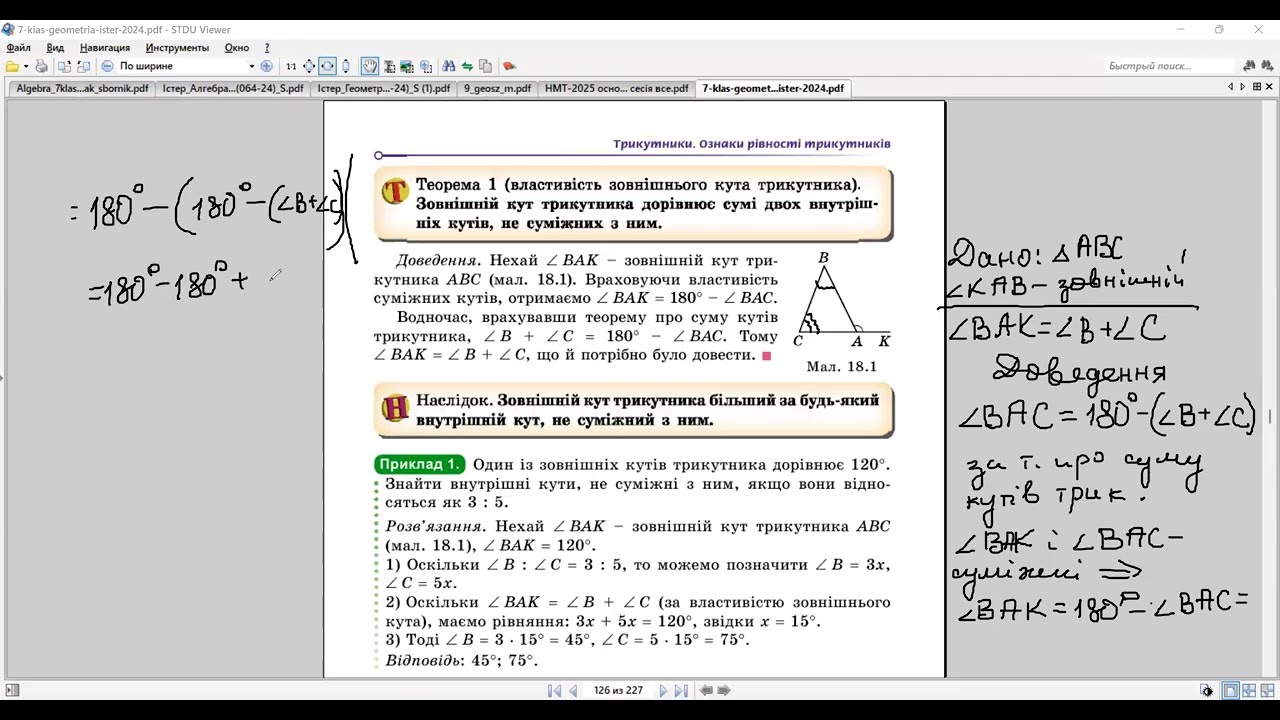The image size is (1280, 720).
Task: Select the Hand tool
Action: click(x=370, y=66)
